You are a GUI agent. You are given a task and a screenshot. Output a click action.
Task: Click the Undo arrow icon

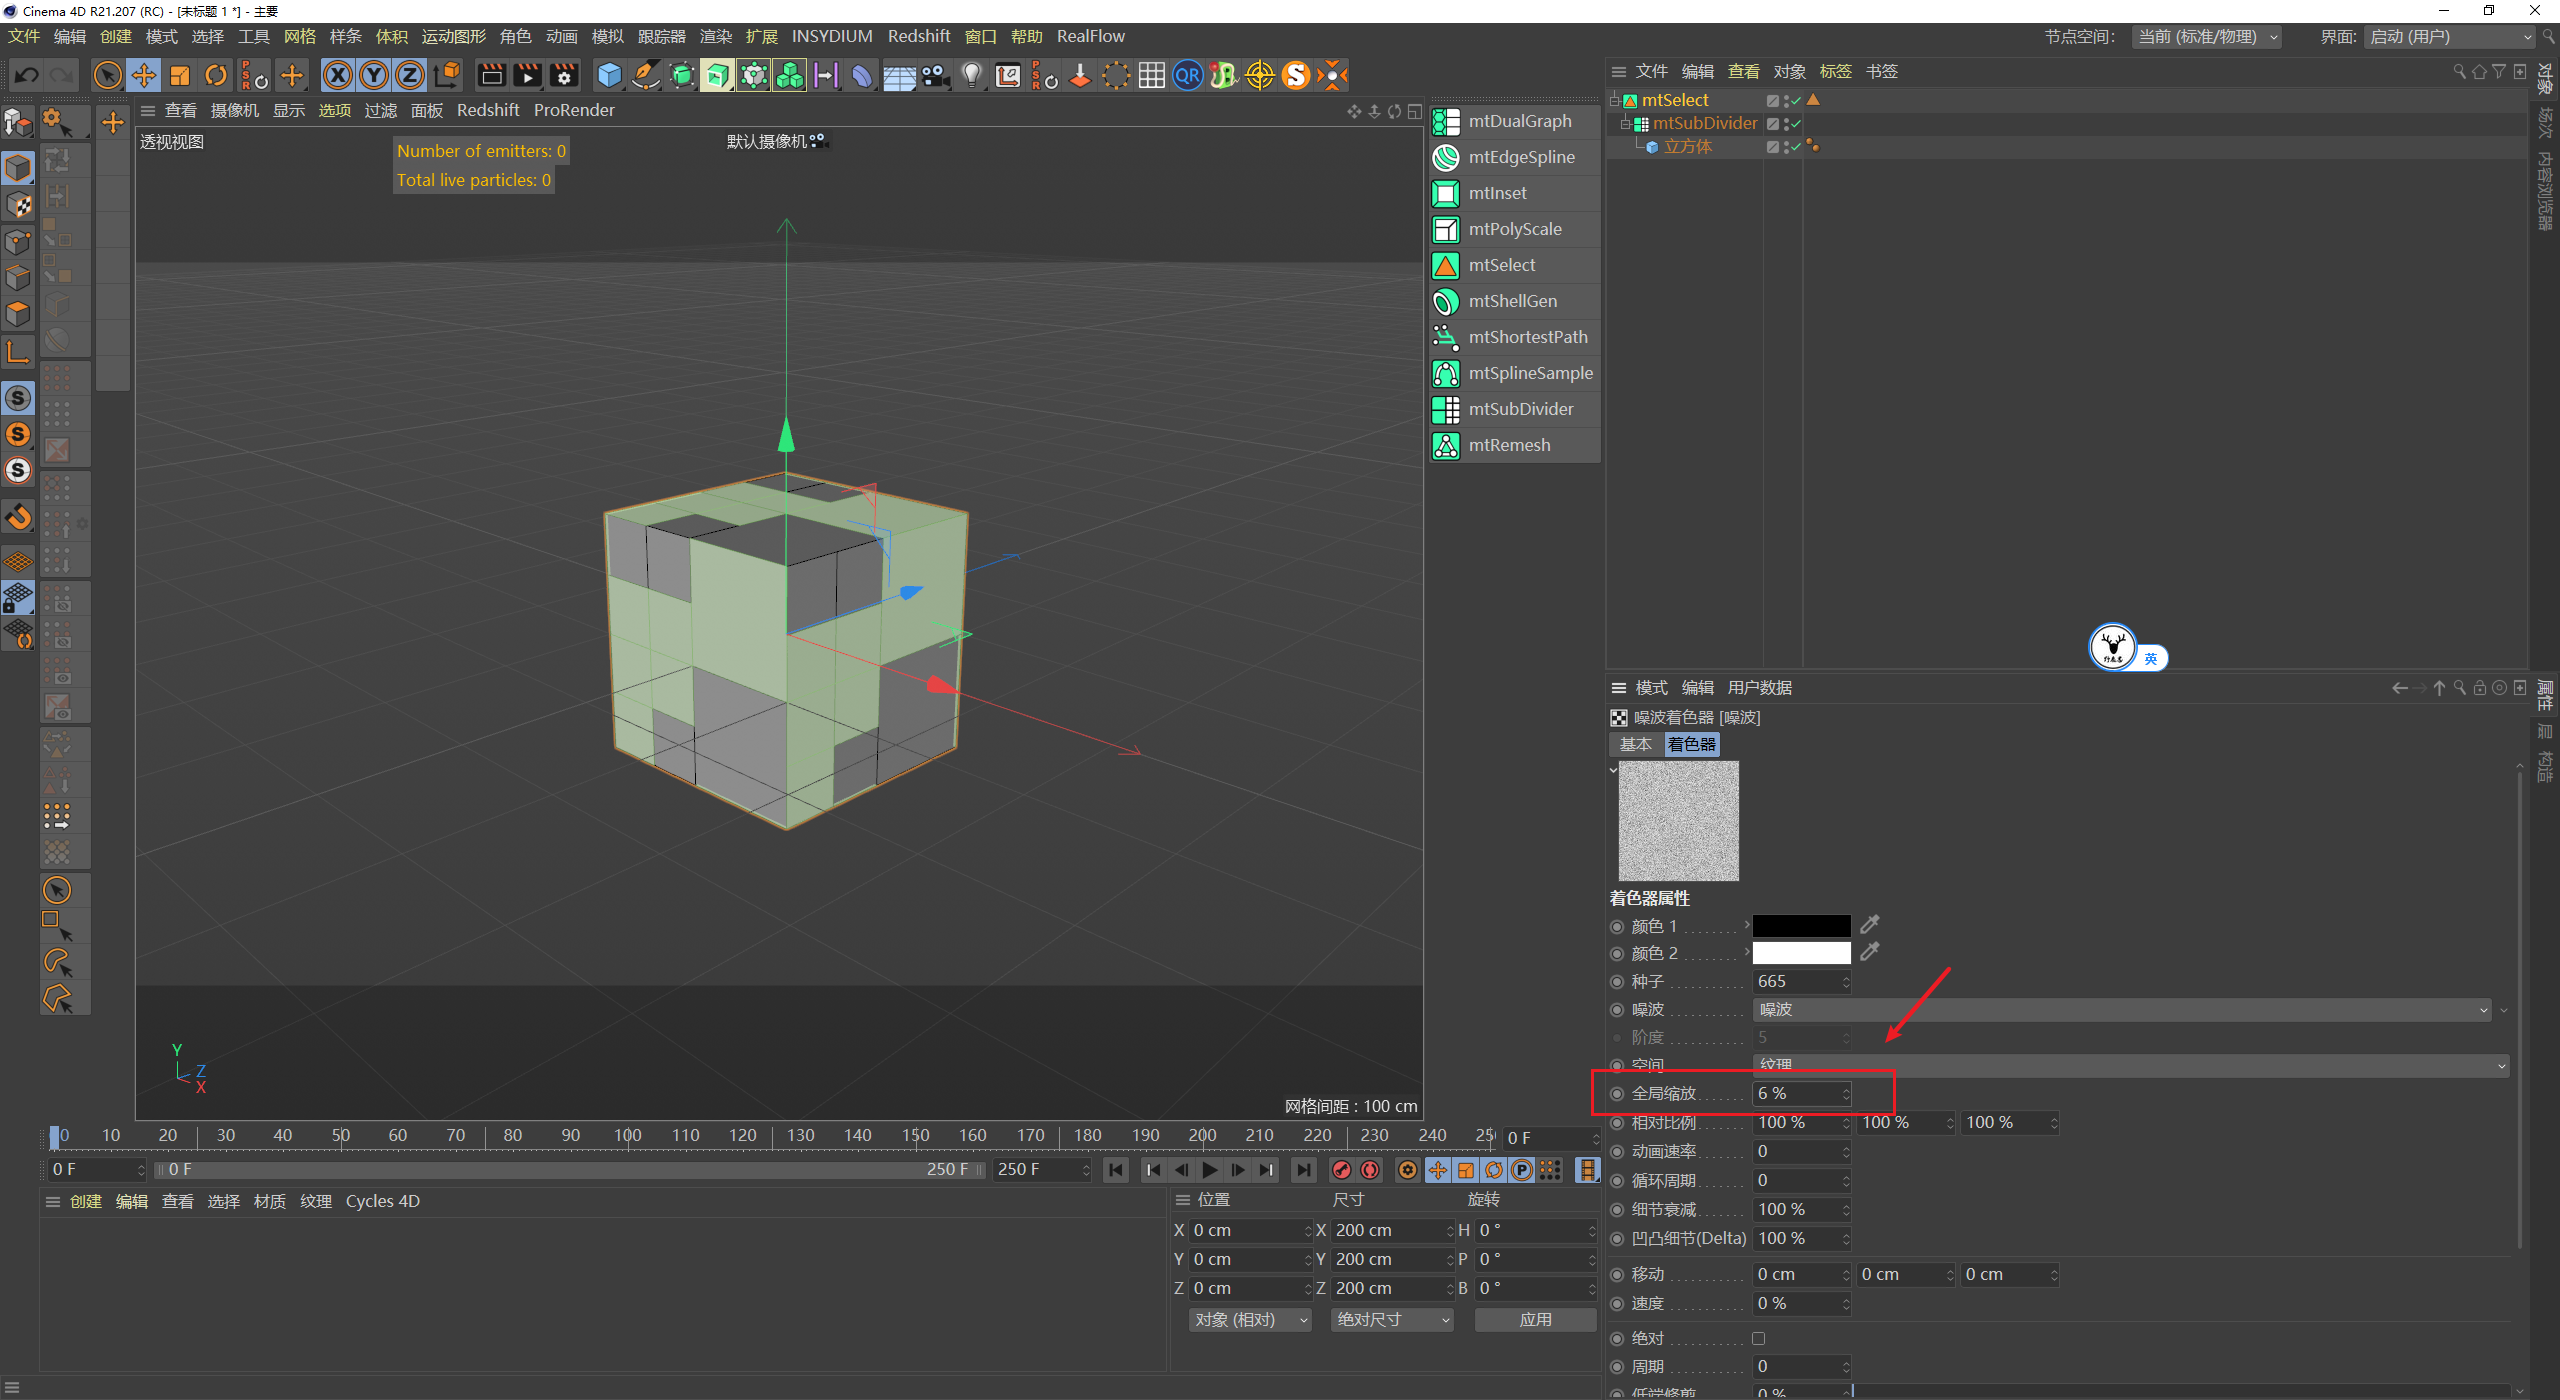tap(27, 76)
